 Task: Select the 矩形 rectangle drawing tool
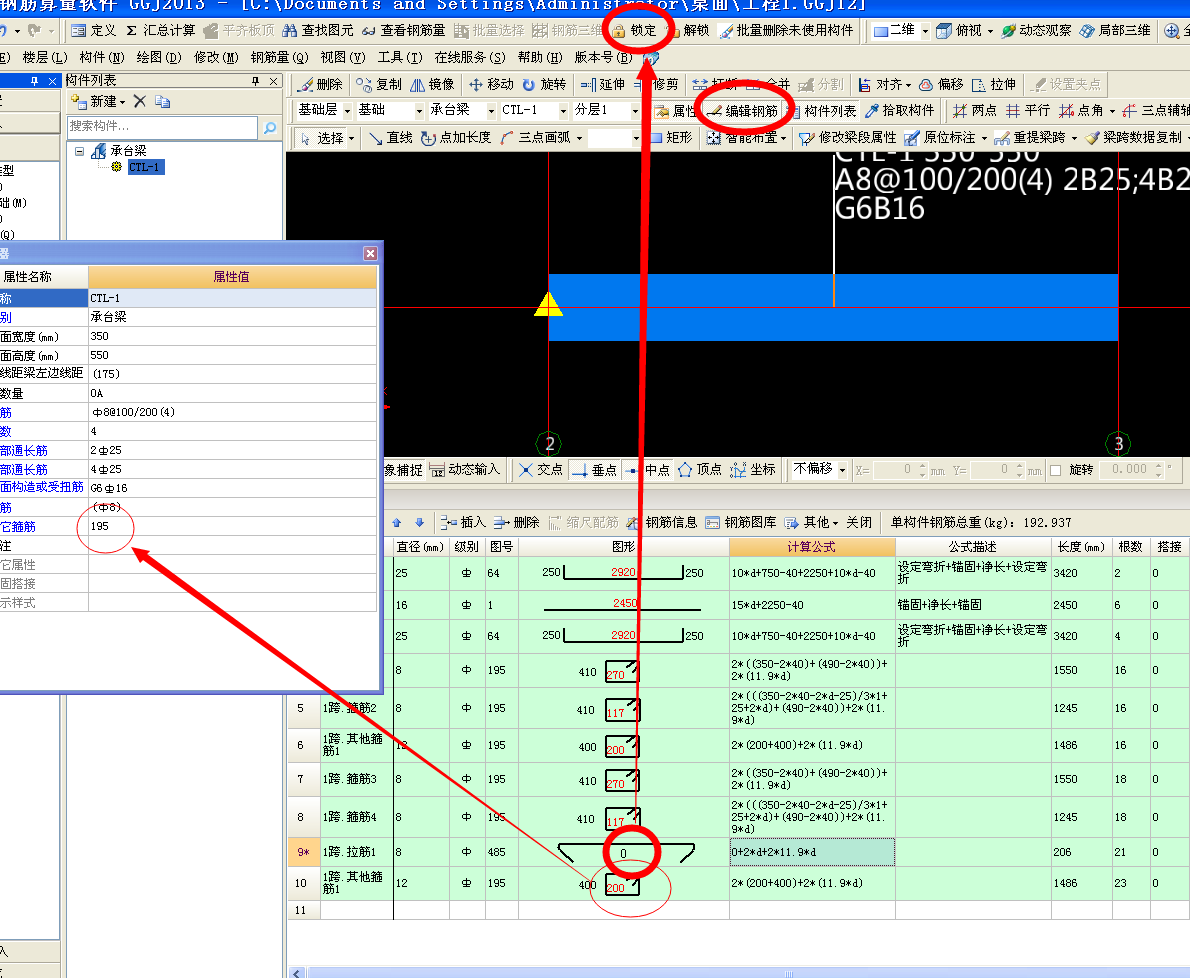click(670, 137)
